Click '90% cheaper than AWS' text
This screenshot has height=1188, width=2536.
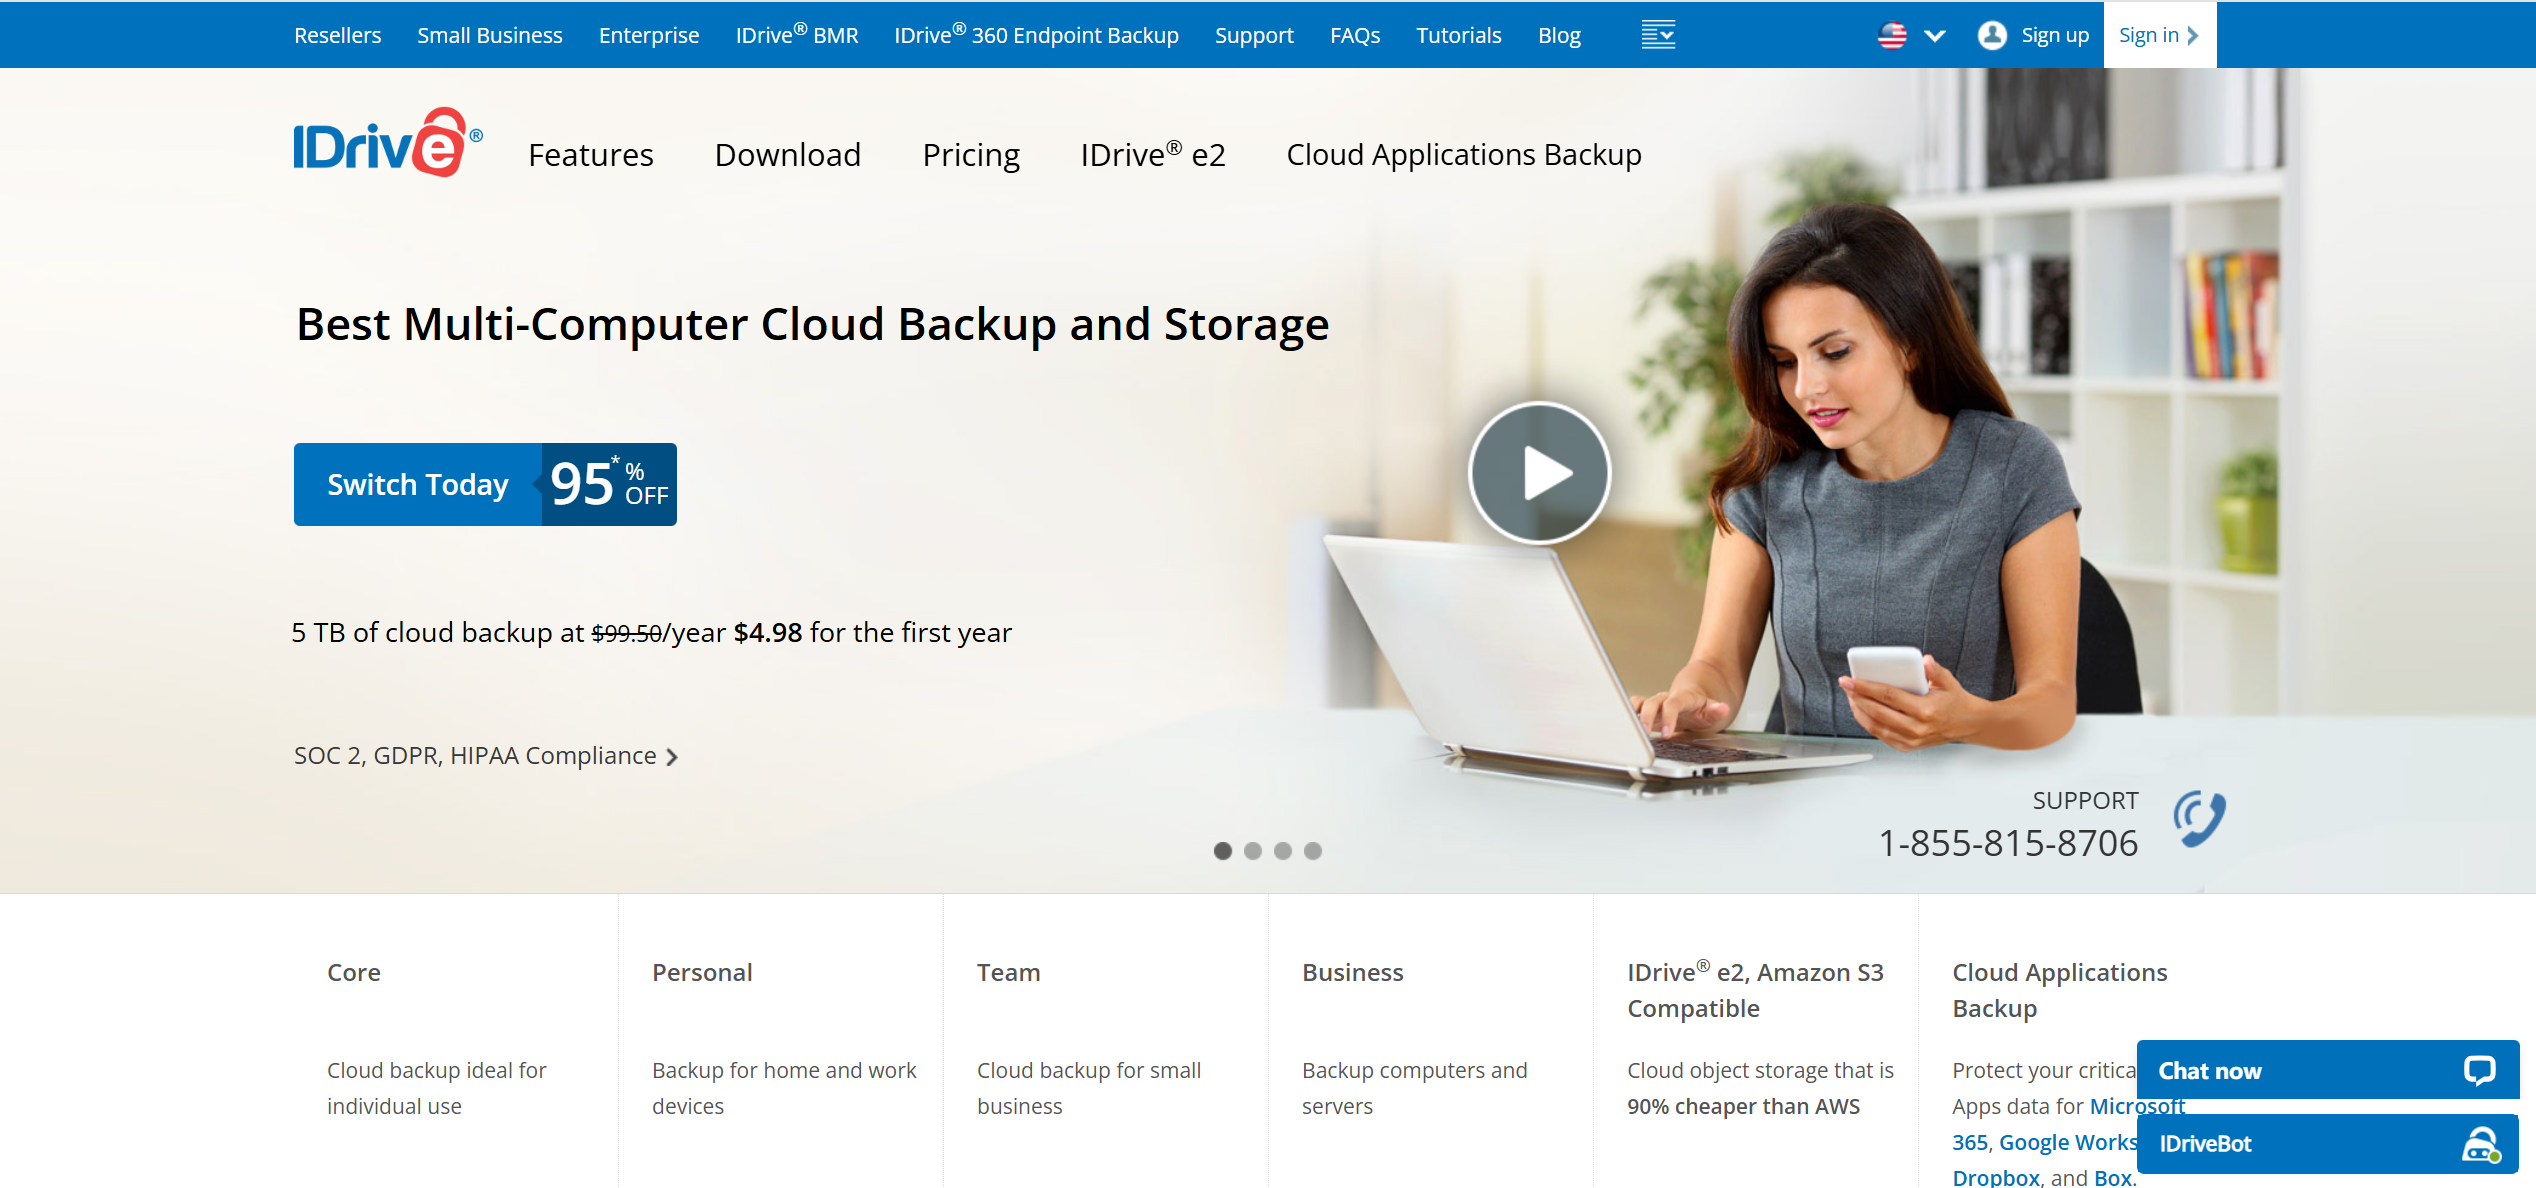pos(1744,1106)
